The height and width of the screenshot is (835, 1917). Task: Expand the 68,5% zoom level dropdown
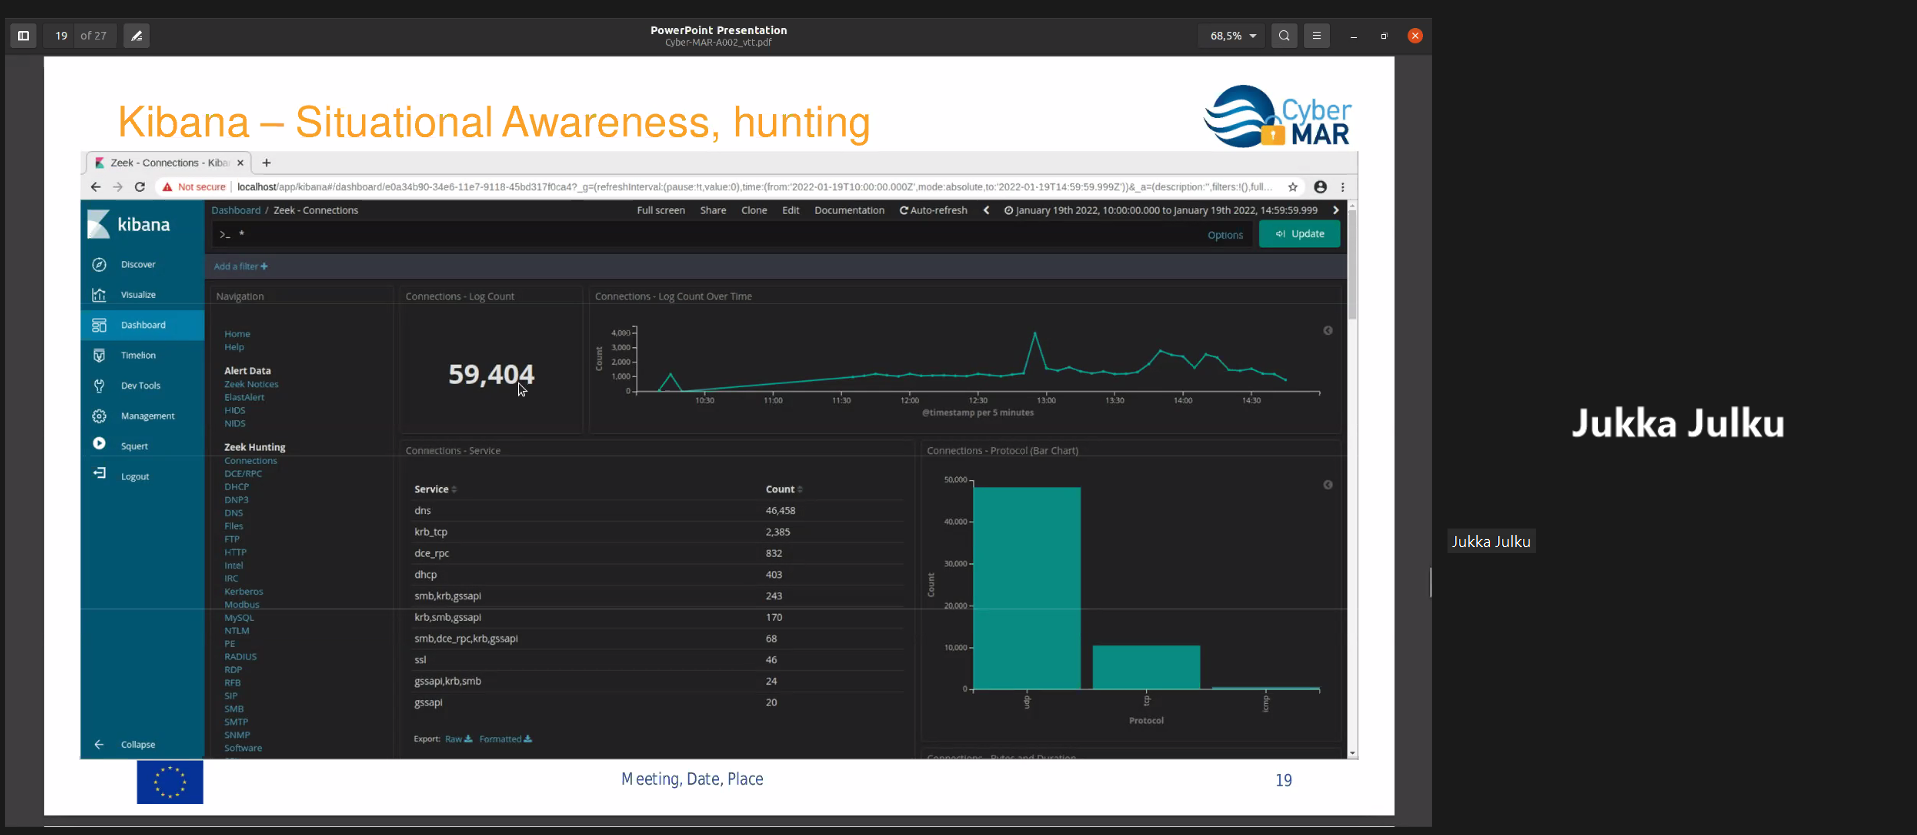point(1232,36)
